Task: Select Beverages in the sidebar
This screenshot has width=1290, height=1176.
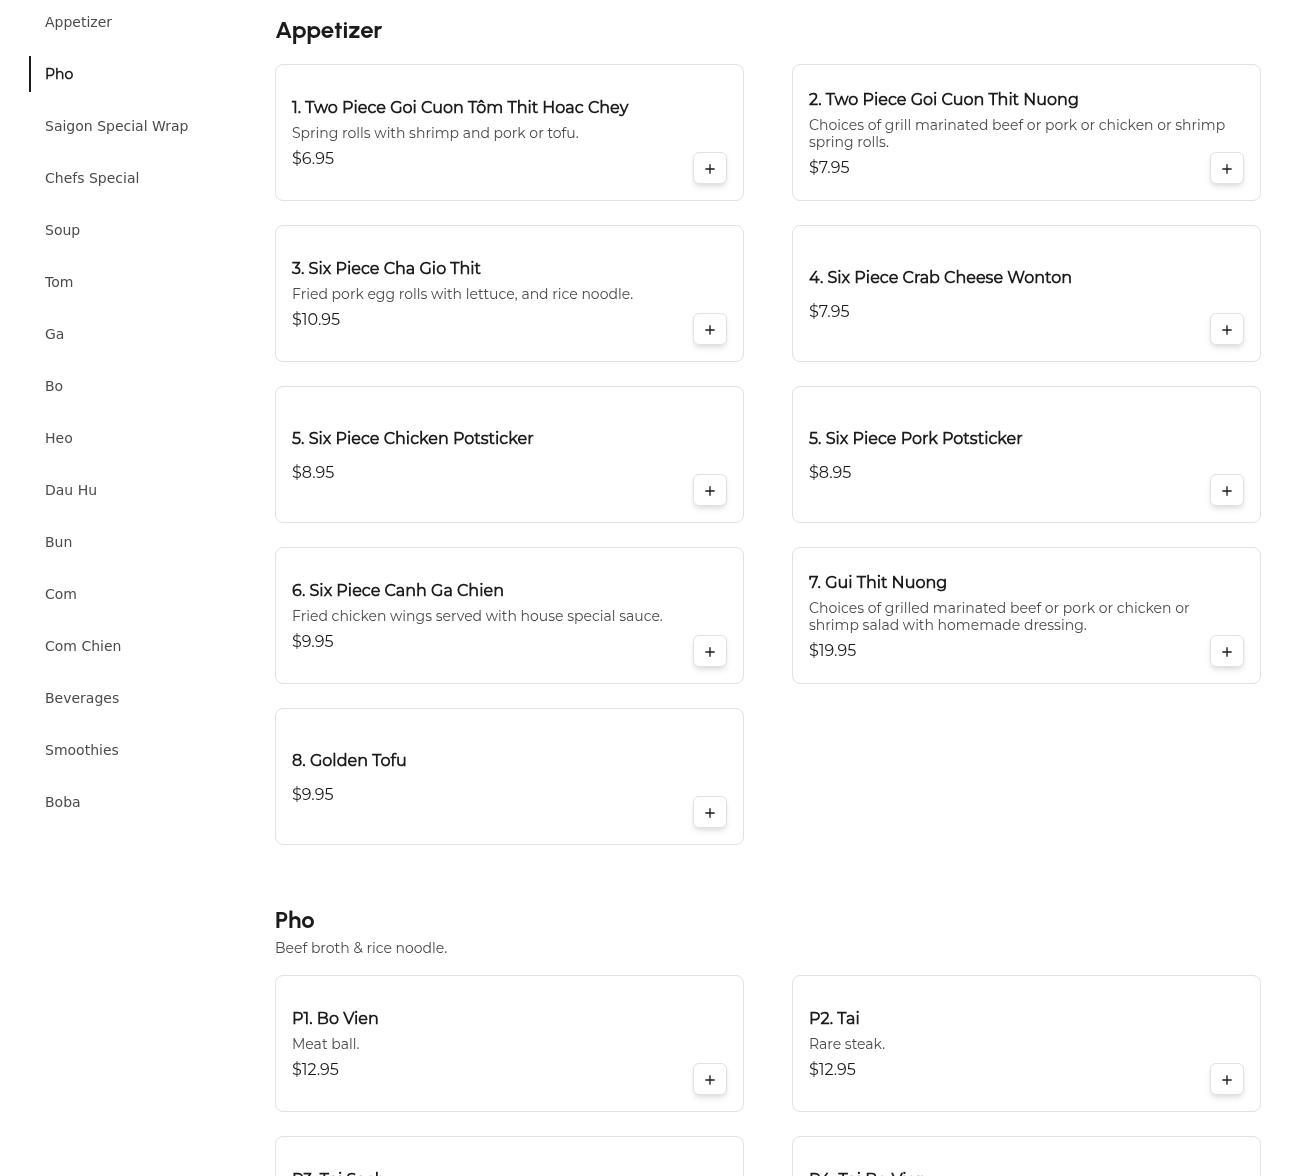Action: tap(82, 698)
